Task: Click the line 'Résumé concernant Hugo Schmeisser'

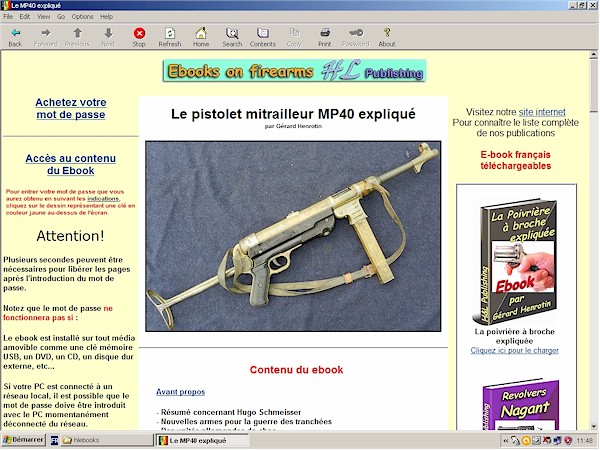Action: pos(229,412)
